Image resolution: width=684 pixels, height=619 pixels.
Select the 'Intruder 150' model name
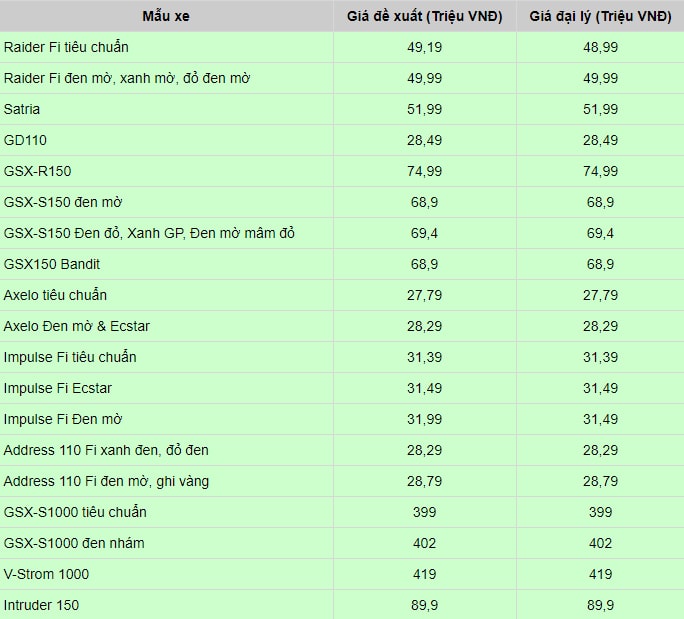(41, 605)
